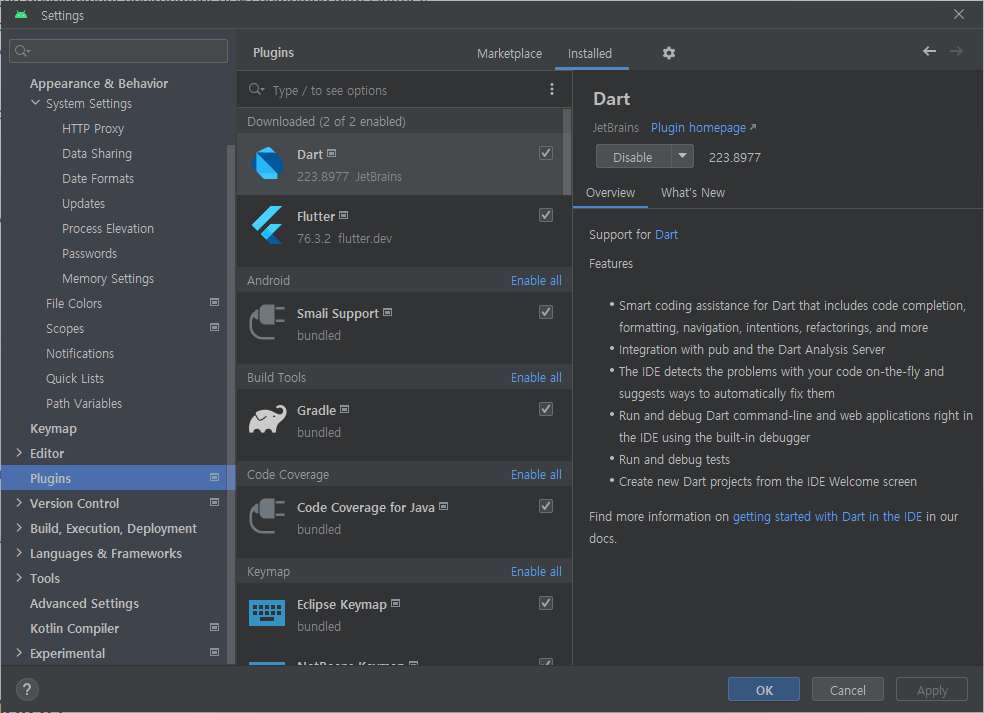The height and width of the screenshot is (713, 984).
Task: Click the small badge icon next to Flutter name
Action: (x=343, y=215)
